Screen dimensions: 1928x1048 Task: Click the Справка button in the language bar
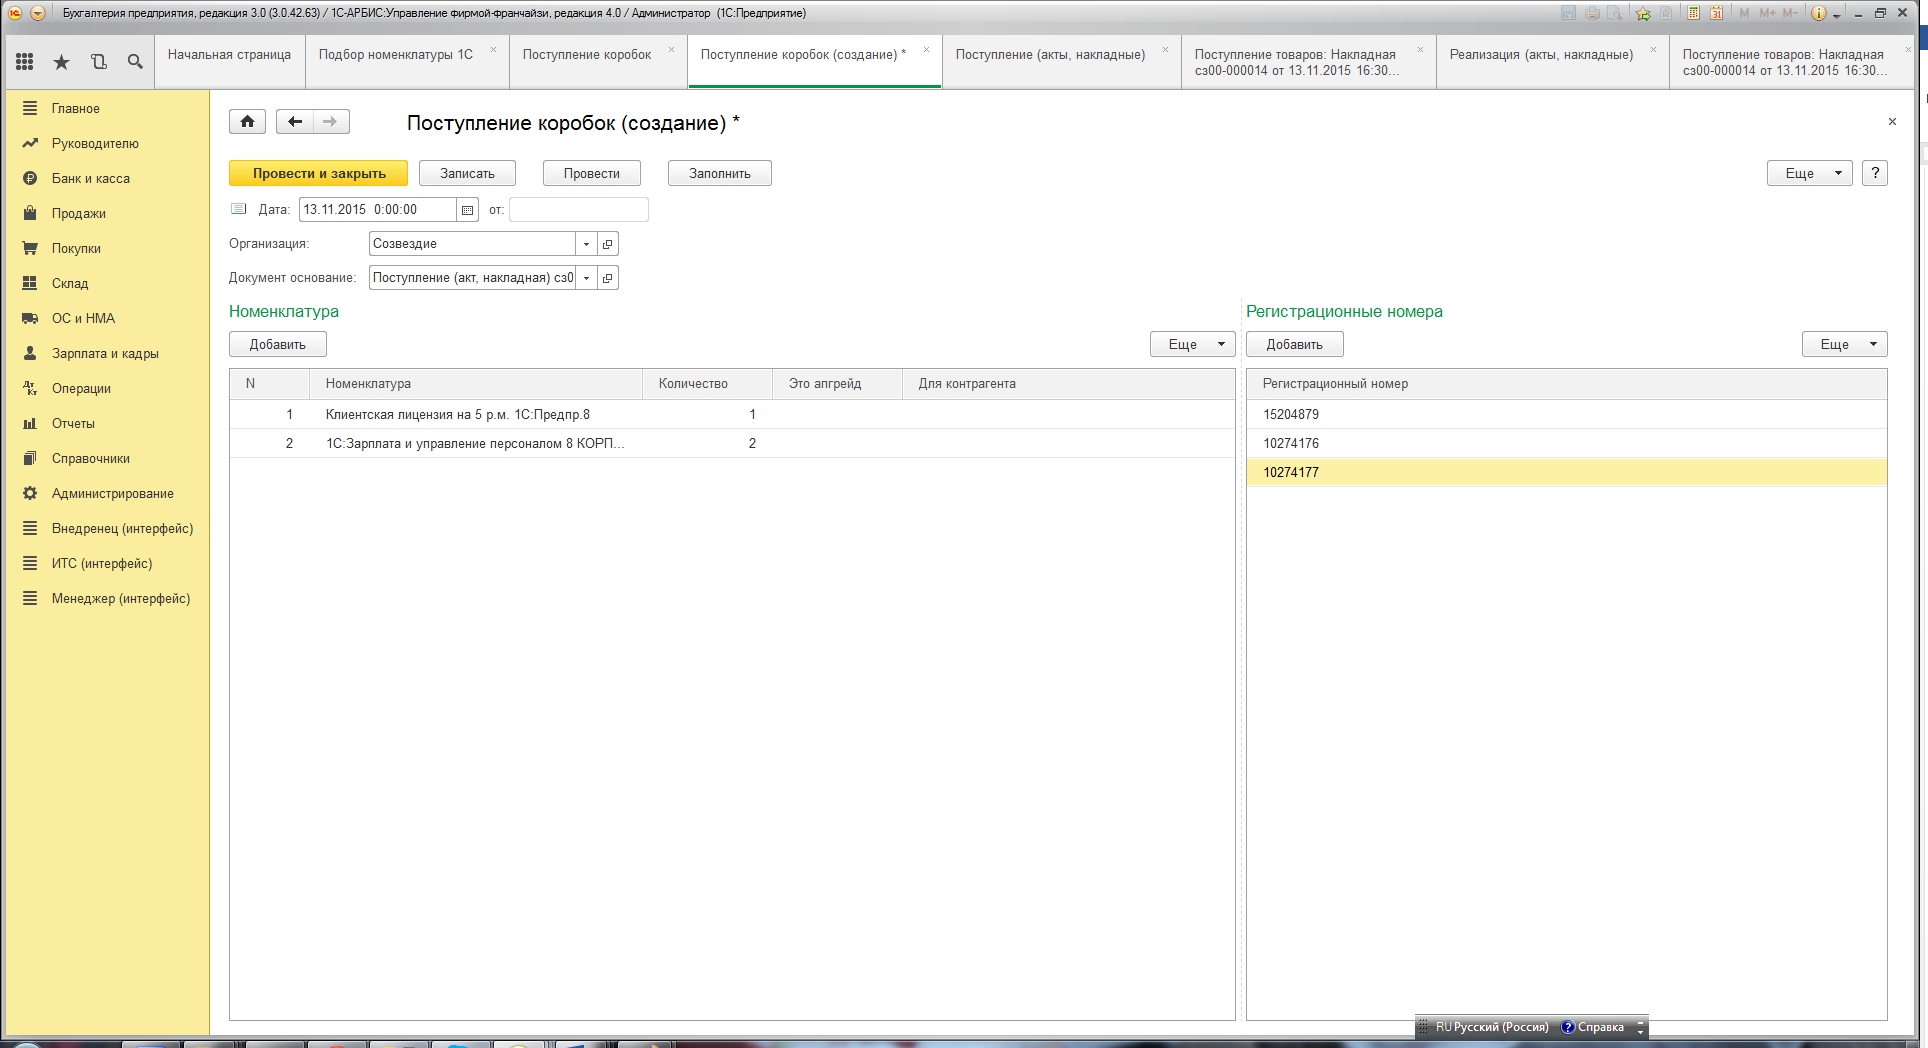(x=1593, y=1027)
